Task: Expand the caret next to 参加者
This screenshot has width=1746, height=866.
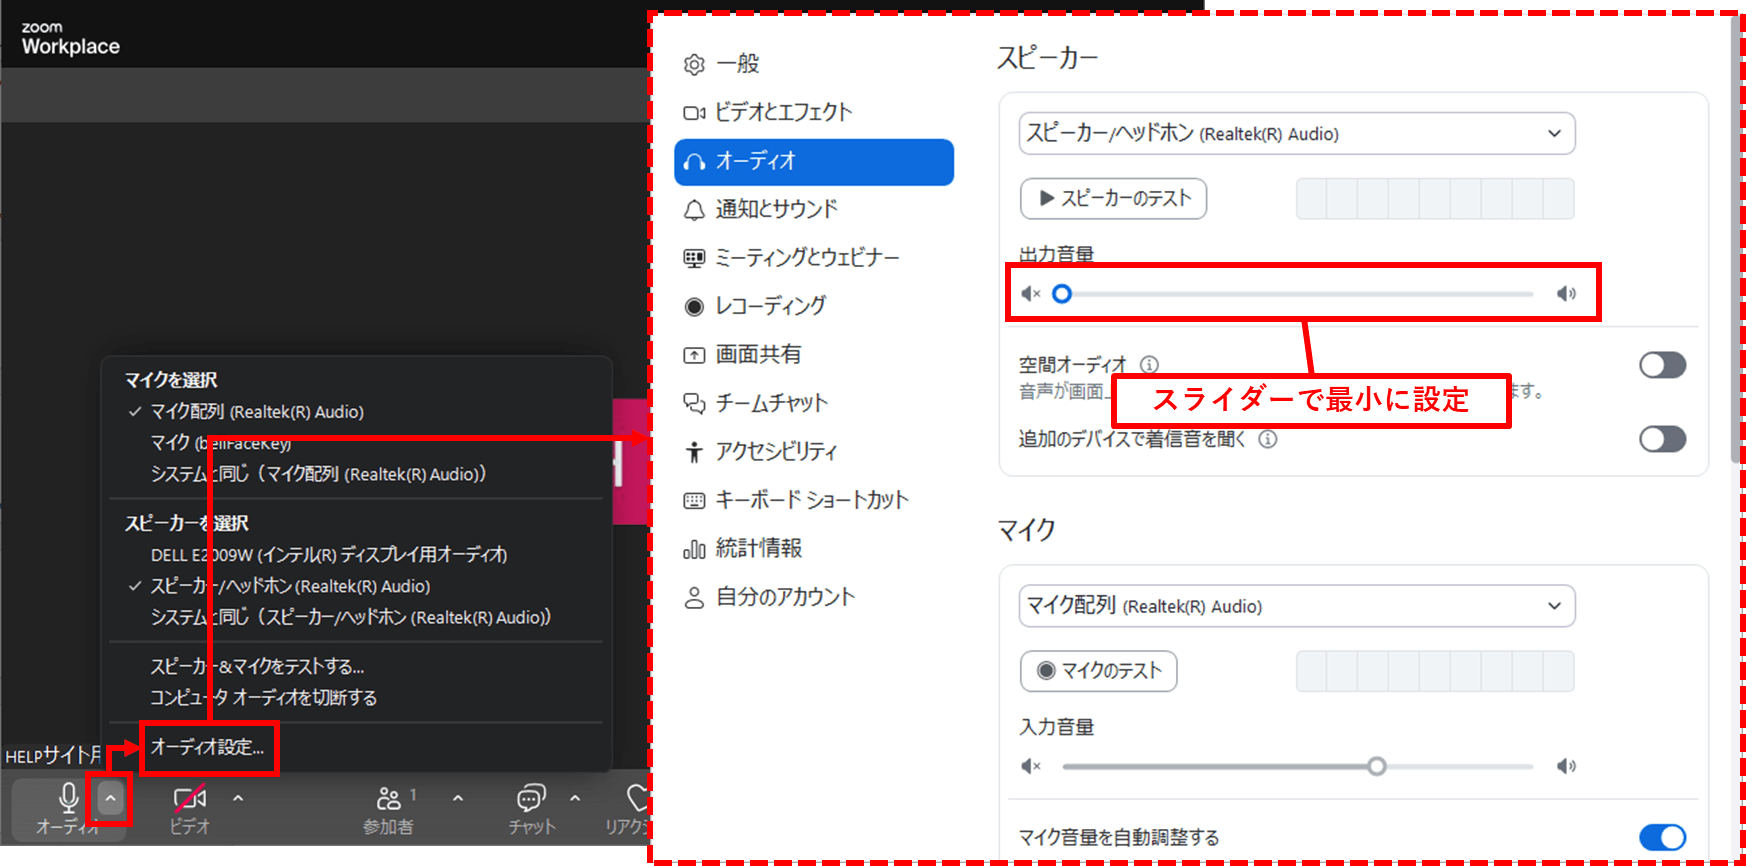Action: [458, 798]
